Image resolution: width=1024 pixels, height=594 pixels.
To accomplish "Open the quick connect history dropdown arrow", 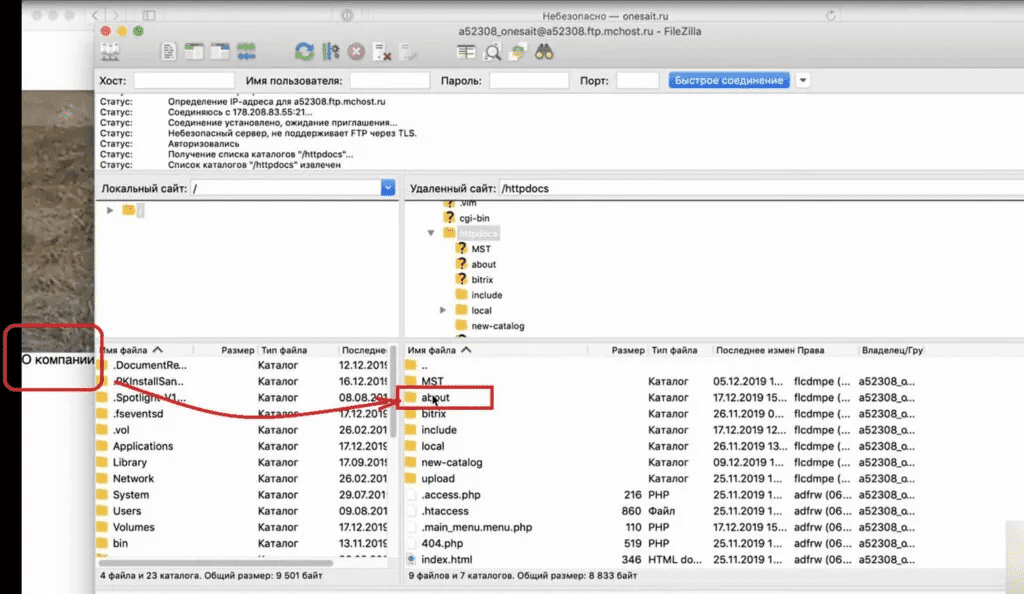I will coord(803,80).
